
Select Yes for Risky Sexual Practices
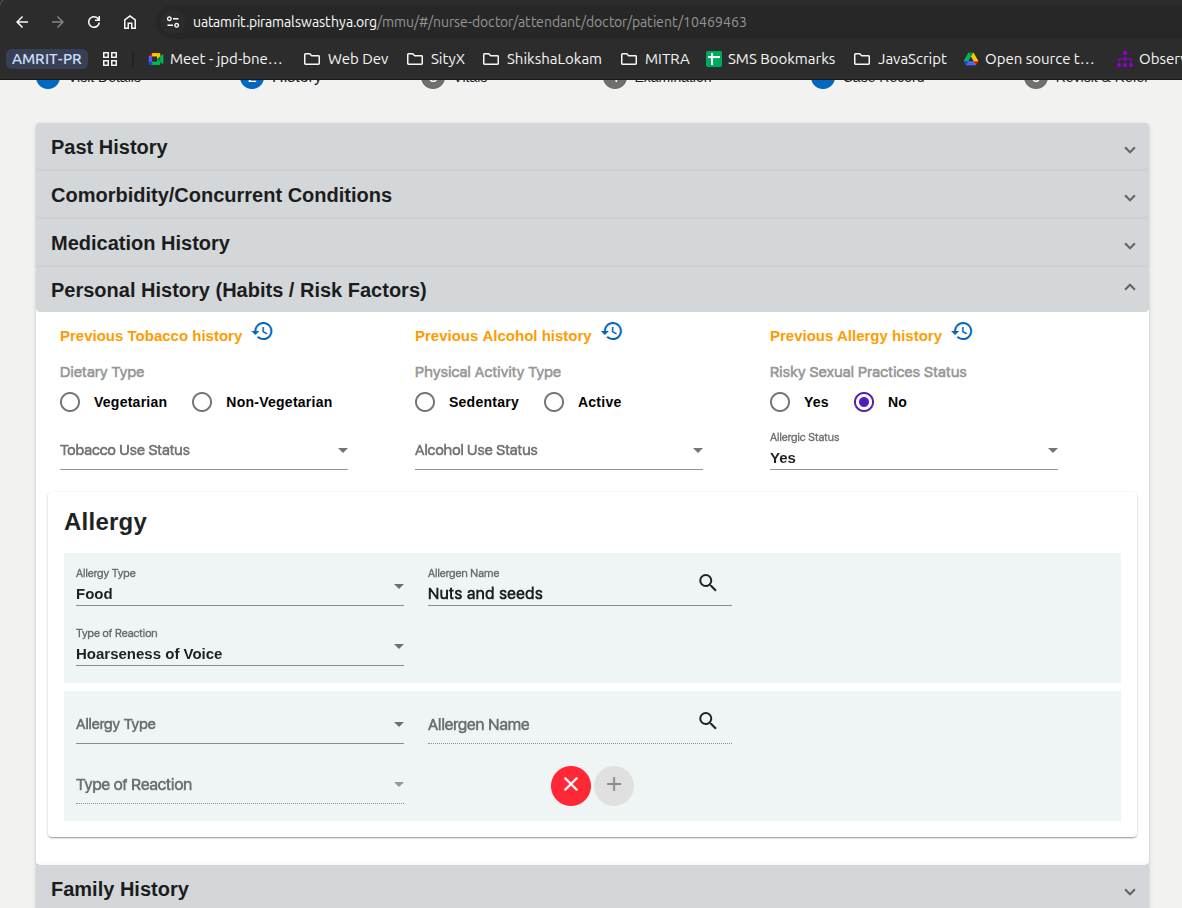click(x=780, y=402)
